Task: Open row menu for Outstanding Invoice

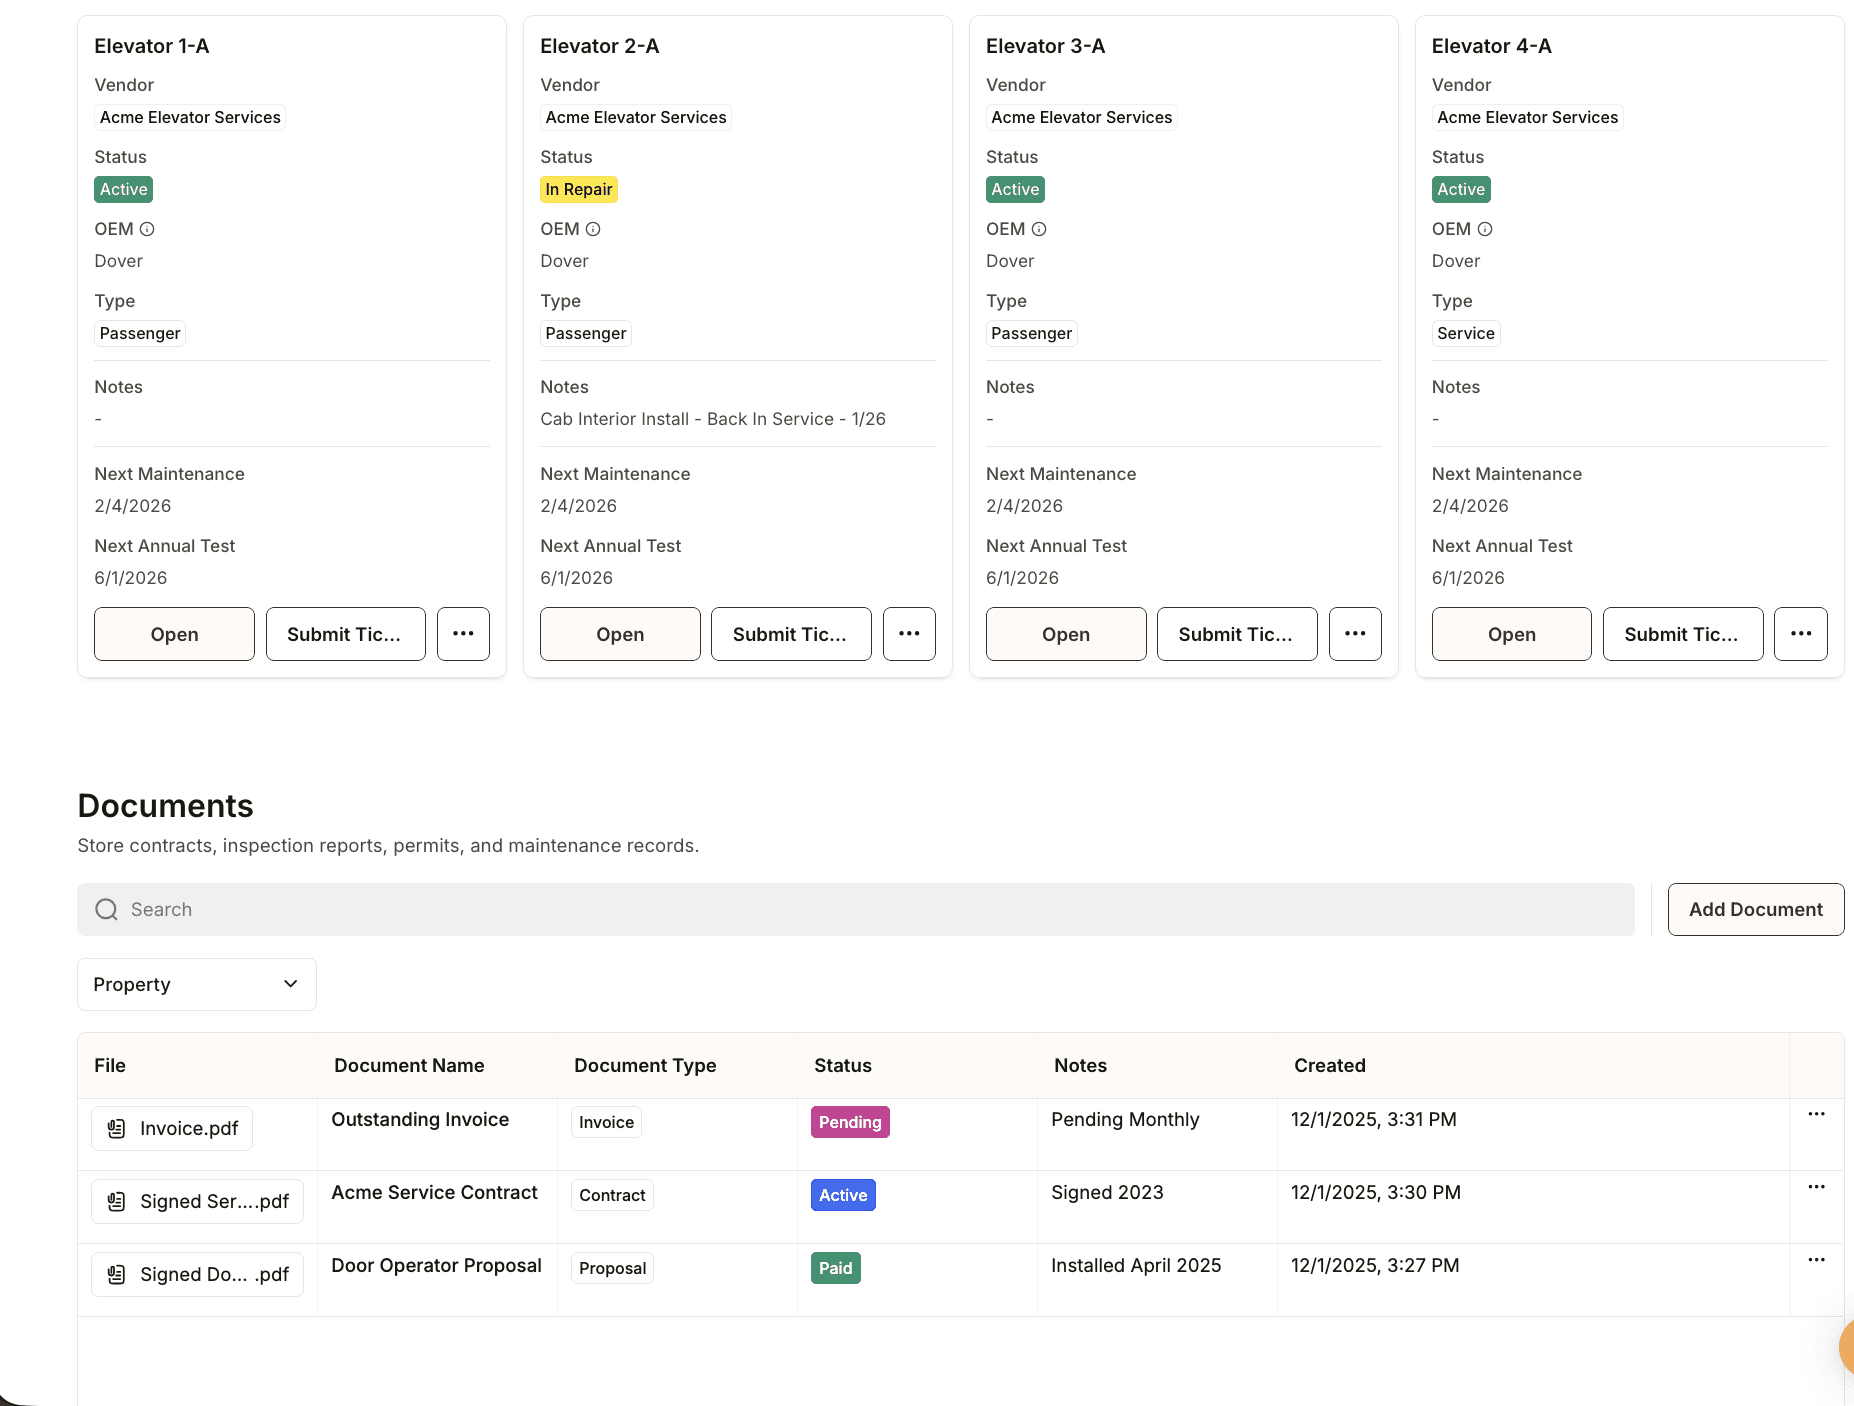Action: pyautogui.click(x=1817, y=1114)
